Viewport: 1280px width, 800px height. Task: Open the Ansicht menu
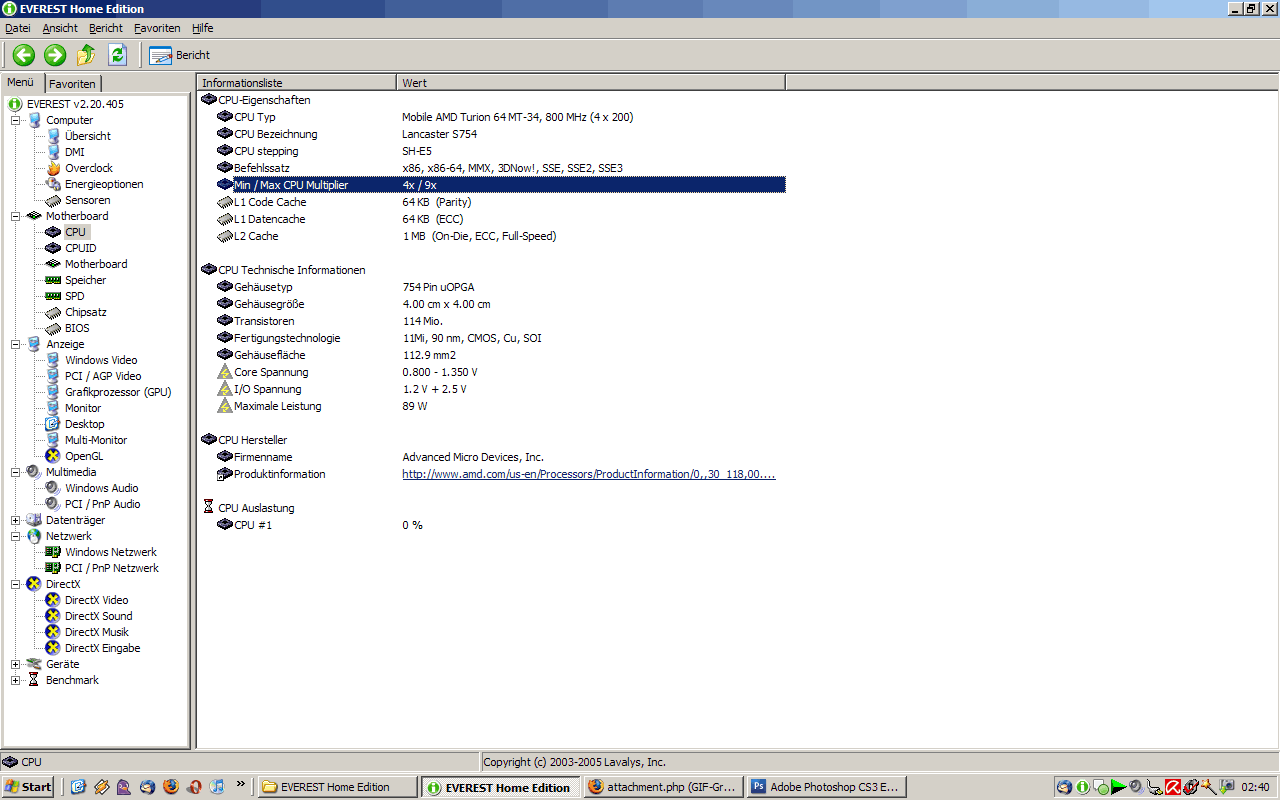click(x=60, y=28)
